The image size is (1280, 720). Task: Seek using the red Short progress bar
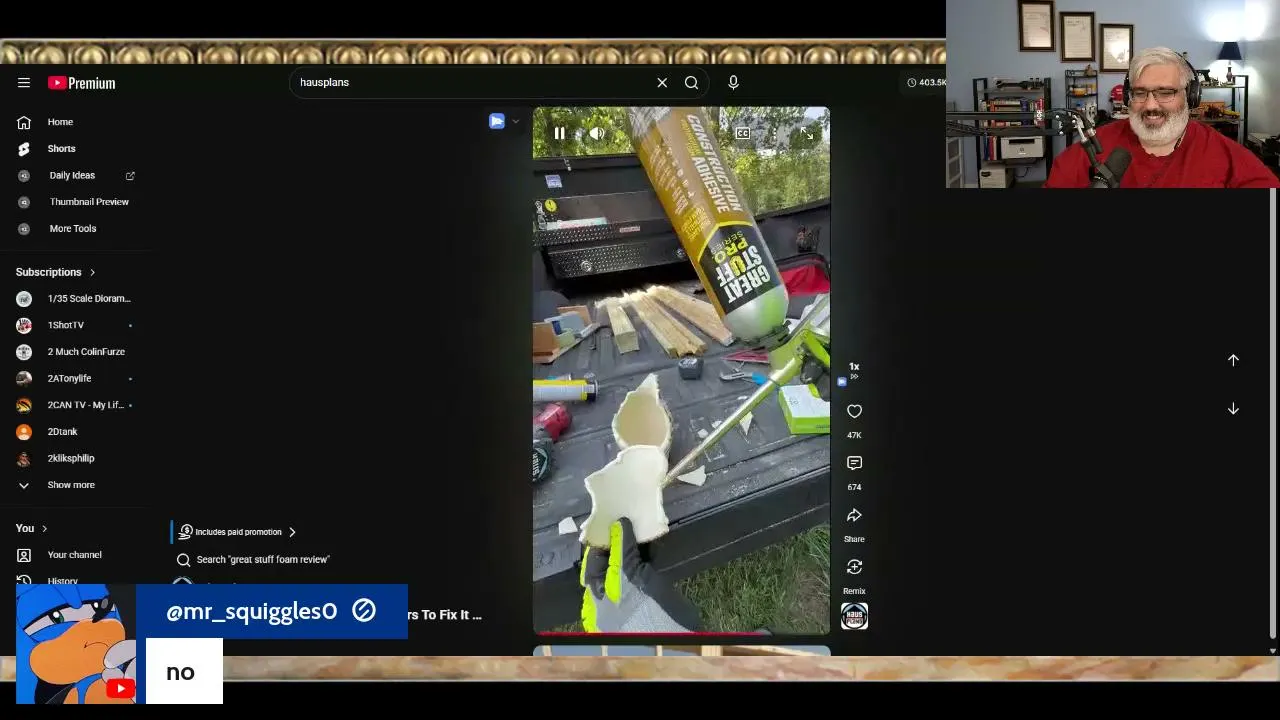click(681, 633)
